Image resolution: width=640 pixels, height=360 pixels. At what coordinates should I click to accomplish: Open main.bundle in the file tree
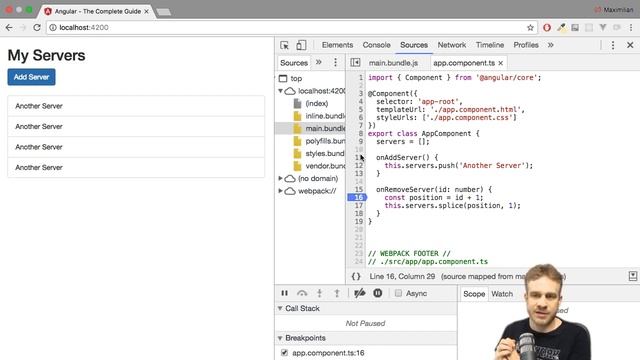pos(325,128)
